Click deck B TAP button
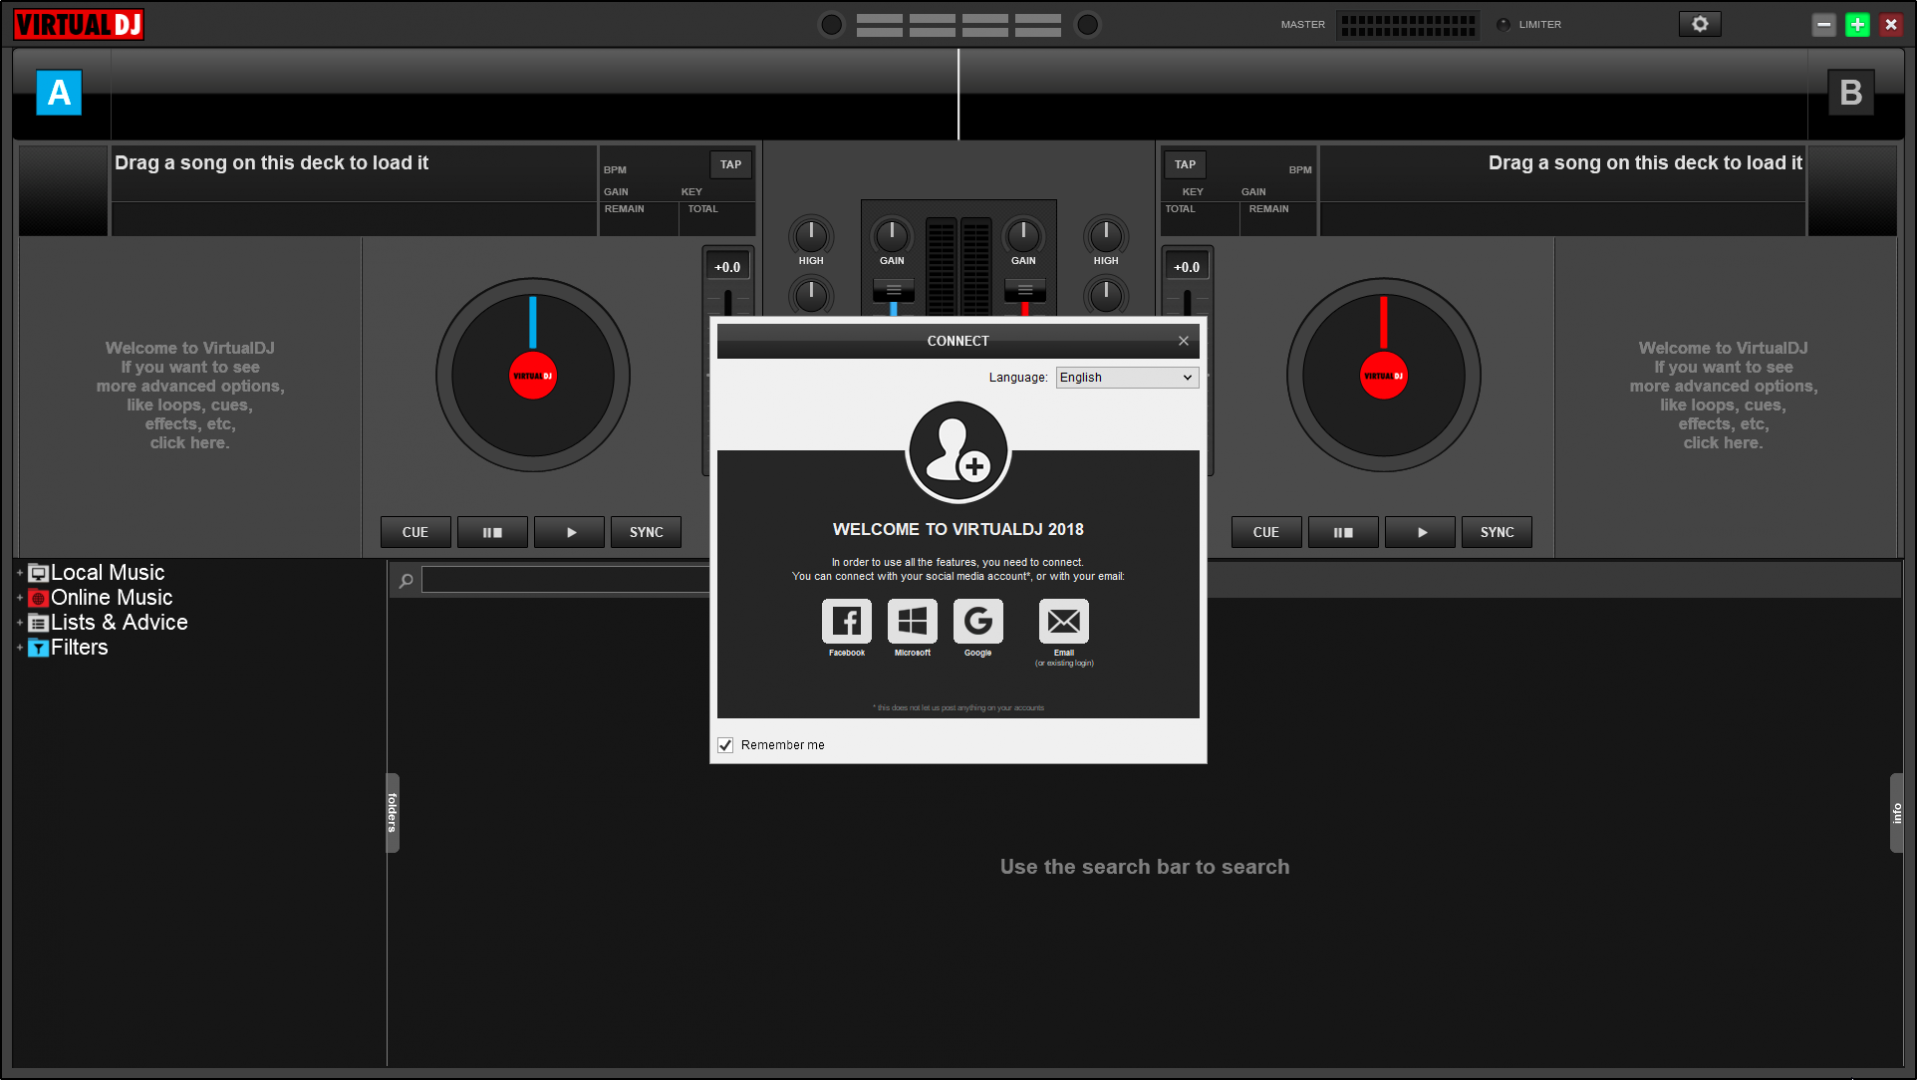This screenshot has height=1080, width=1917. click(x=1185, y=164)
